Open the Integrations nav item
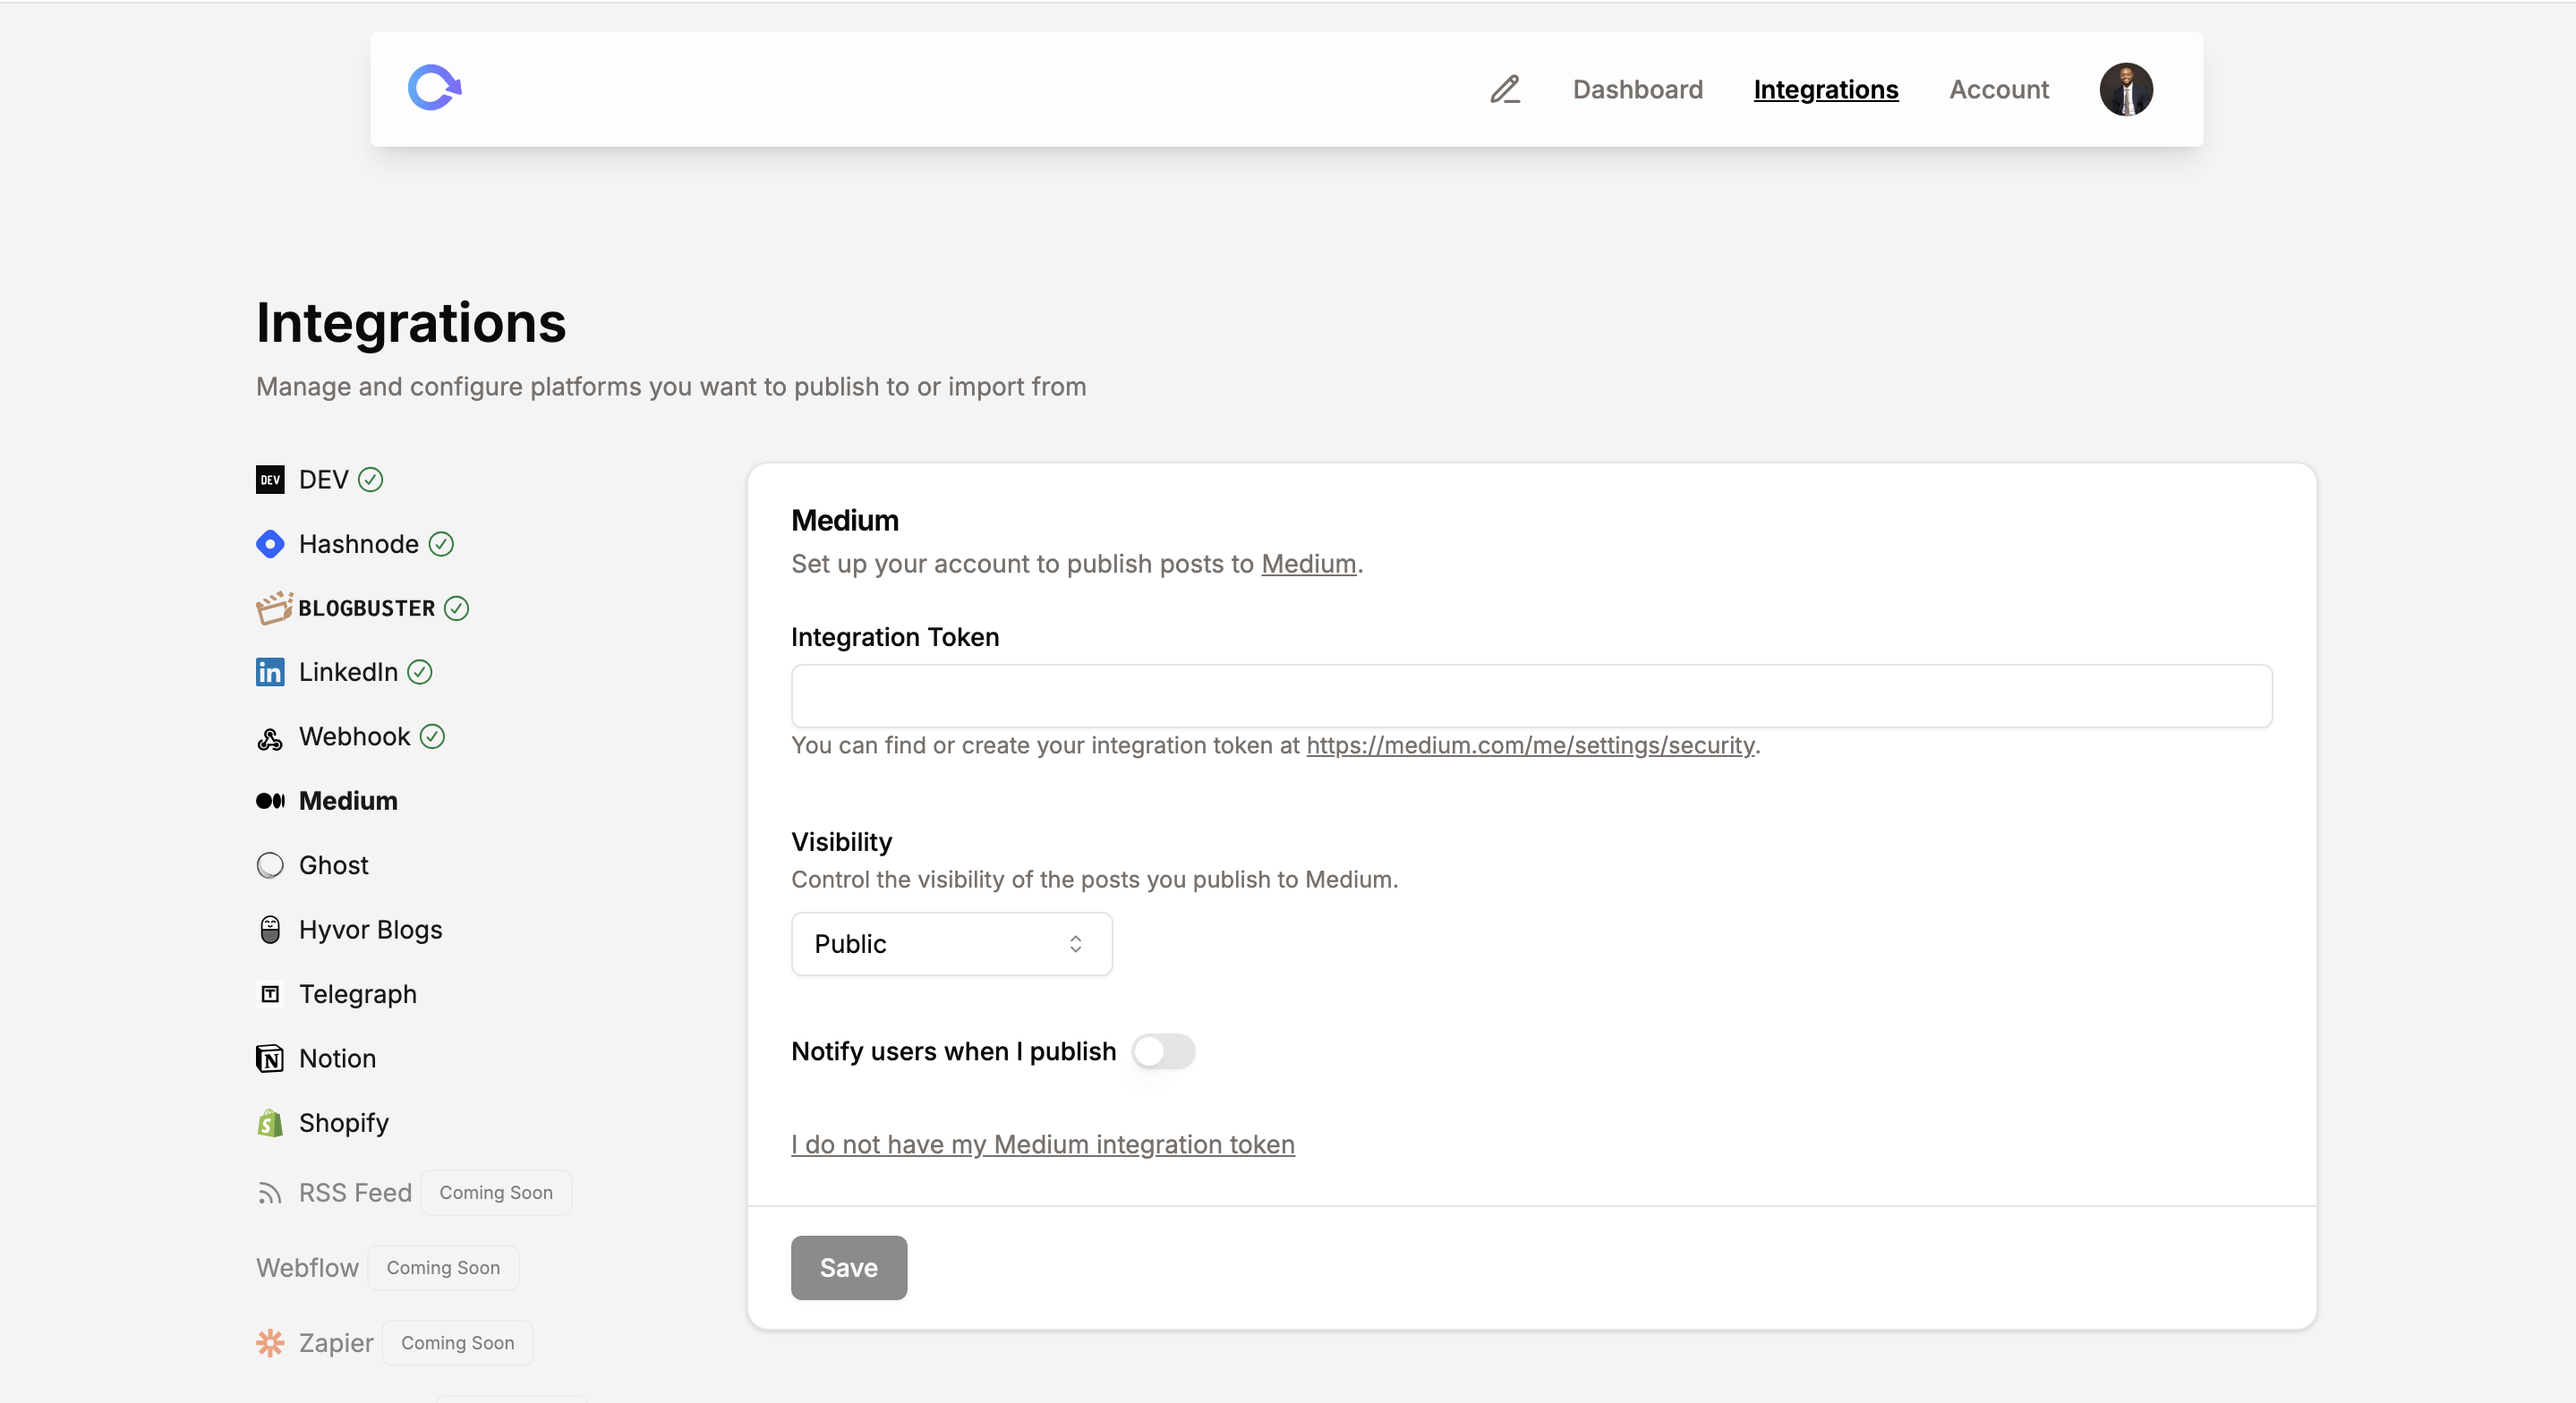2576x1403 pixels. (1825, 89)
